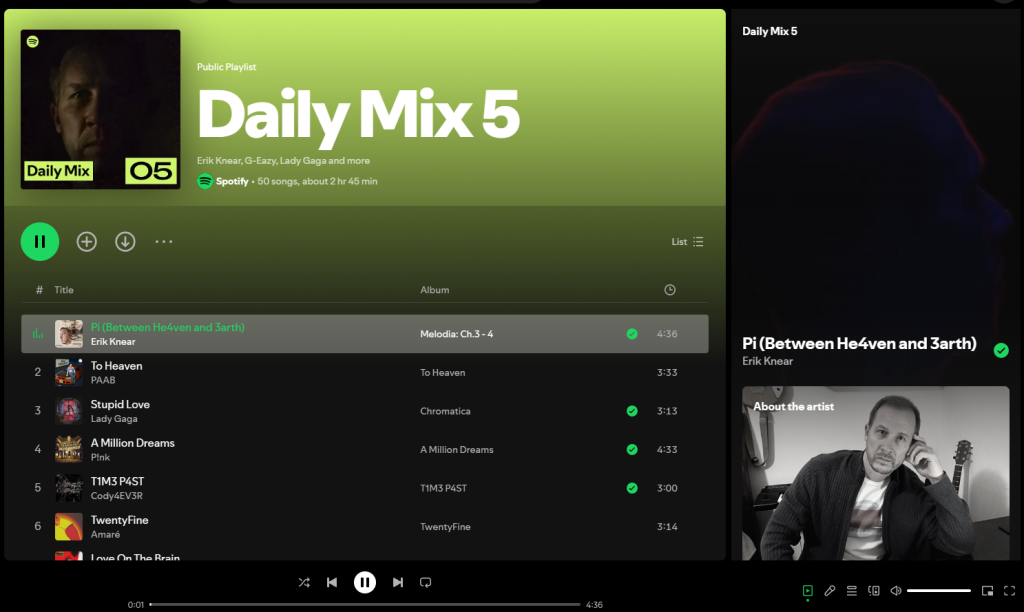This screenshot has width=1024, height=612.
Task: Click To Heaven track thumbnail
Action: pyautogui.click(x=69, y=372)
